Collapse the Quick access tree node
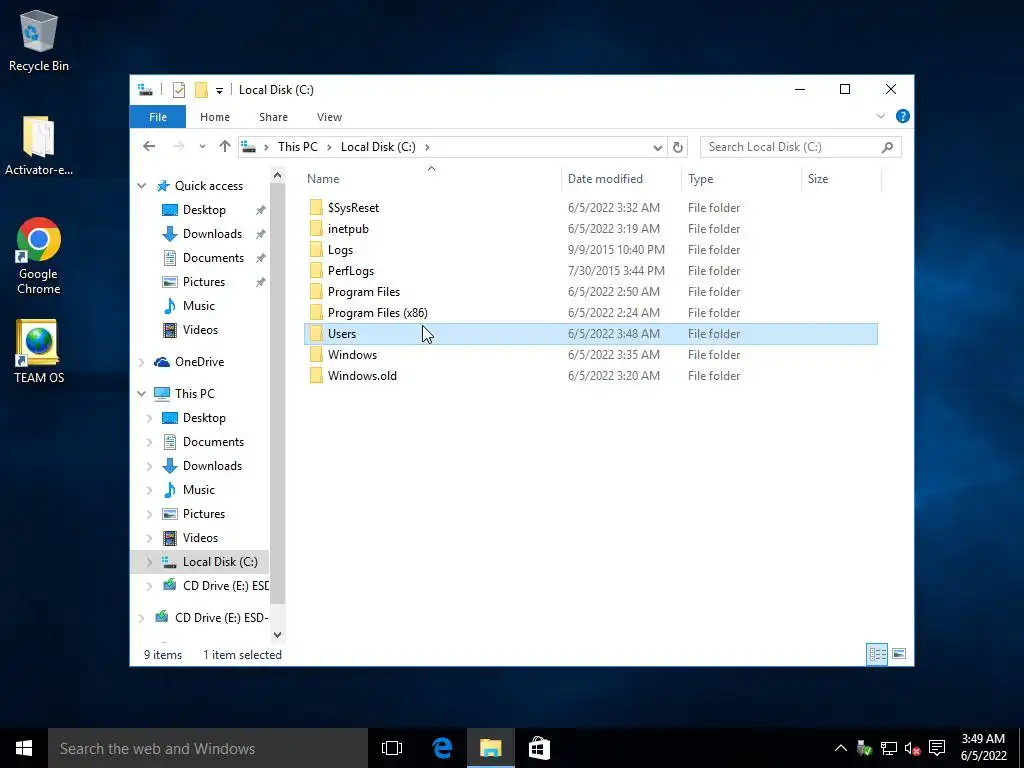 (x=142, y=186)
